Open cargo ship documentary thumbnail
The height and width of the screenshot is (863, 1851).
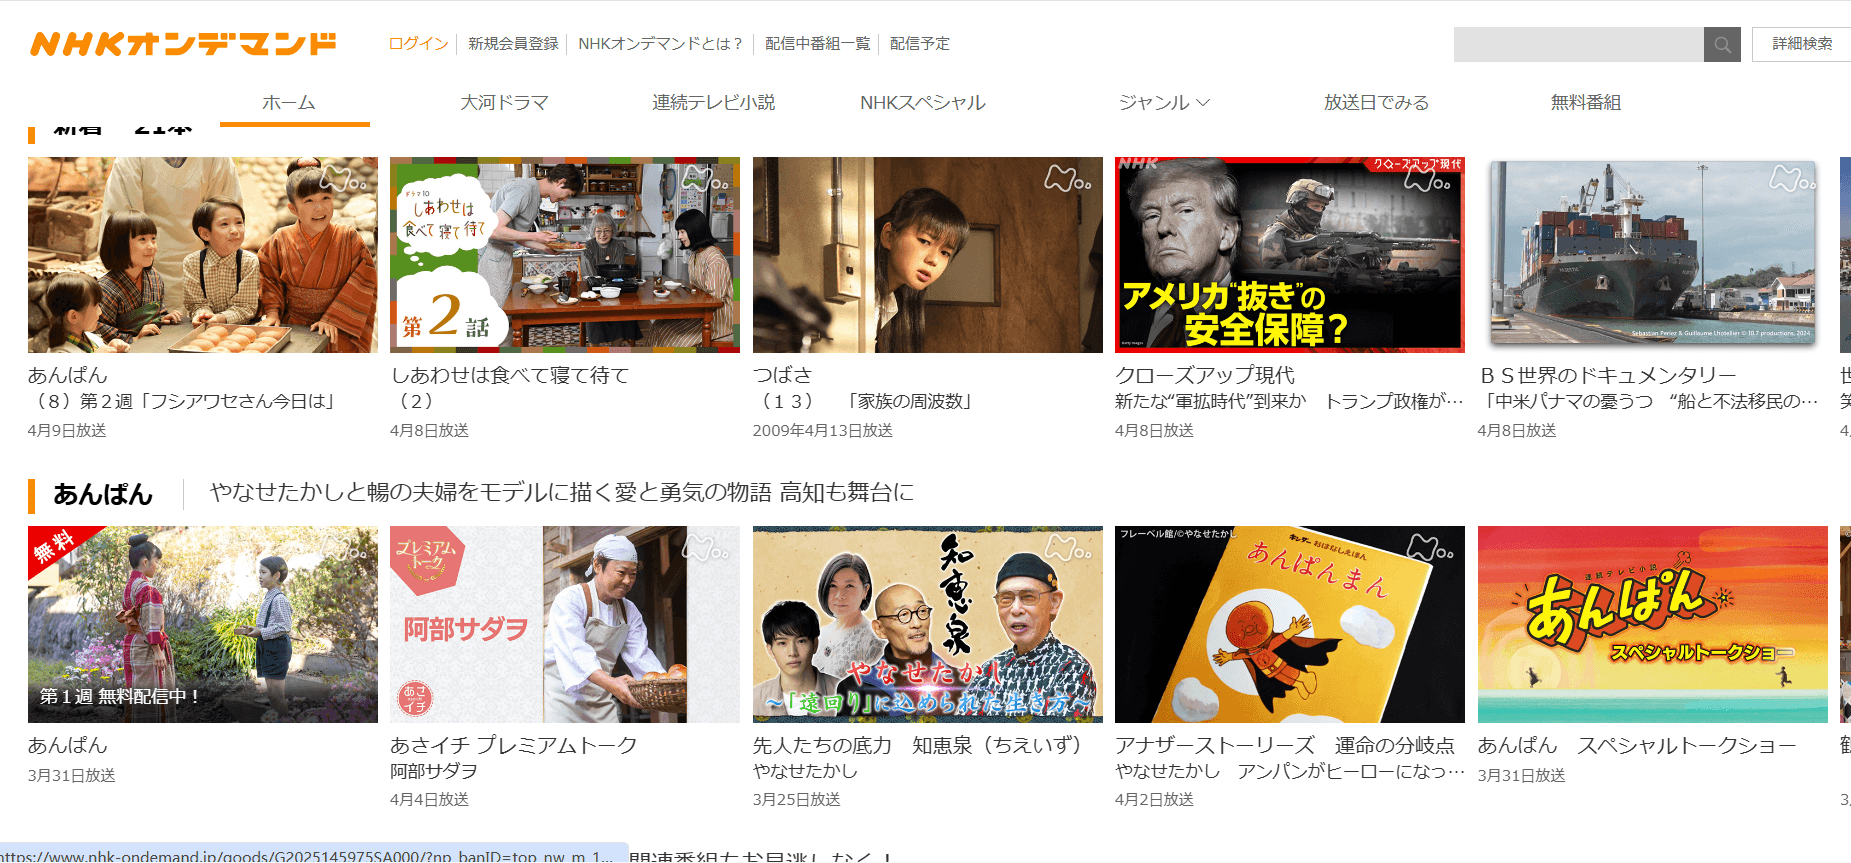point(1653,255)
